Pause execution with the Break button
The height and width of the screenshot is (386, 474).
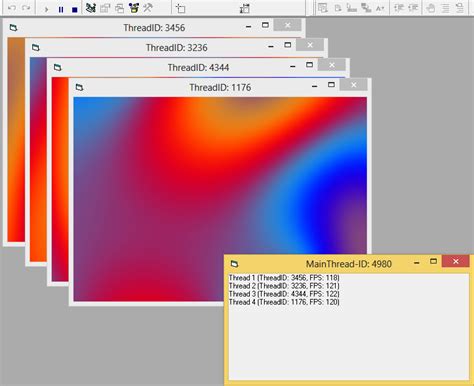[x=61, y=9]
